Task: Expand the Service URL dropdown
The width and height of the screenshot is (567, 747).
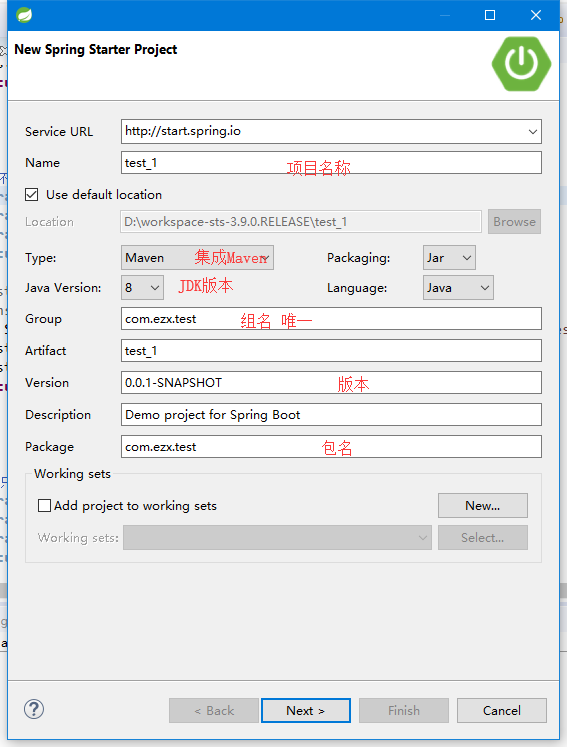Action: pyautogui.click(x=533, y=131)
